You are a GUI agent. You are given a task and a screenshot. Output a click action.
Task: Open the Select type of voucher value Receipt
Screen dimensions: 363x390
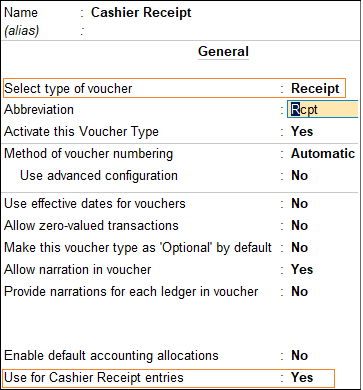tap(315, 88)
